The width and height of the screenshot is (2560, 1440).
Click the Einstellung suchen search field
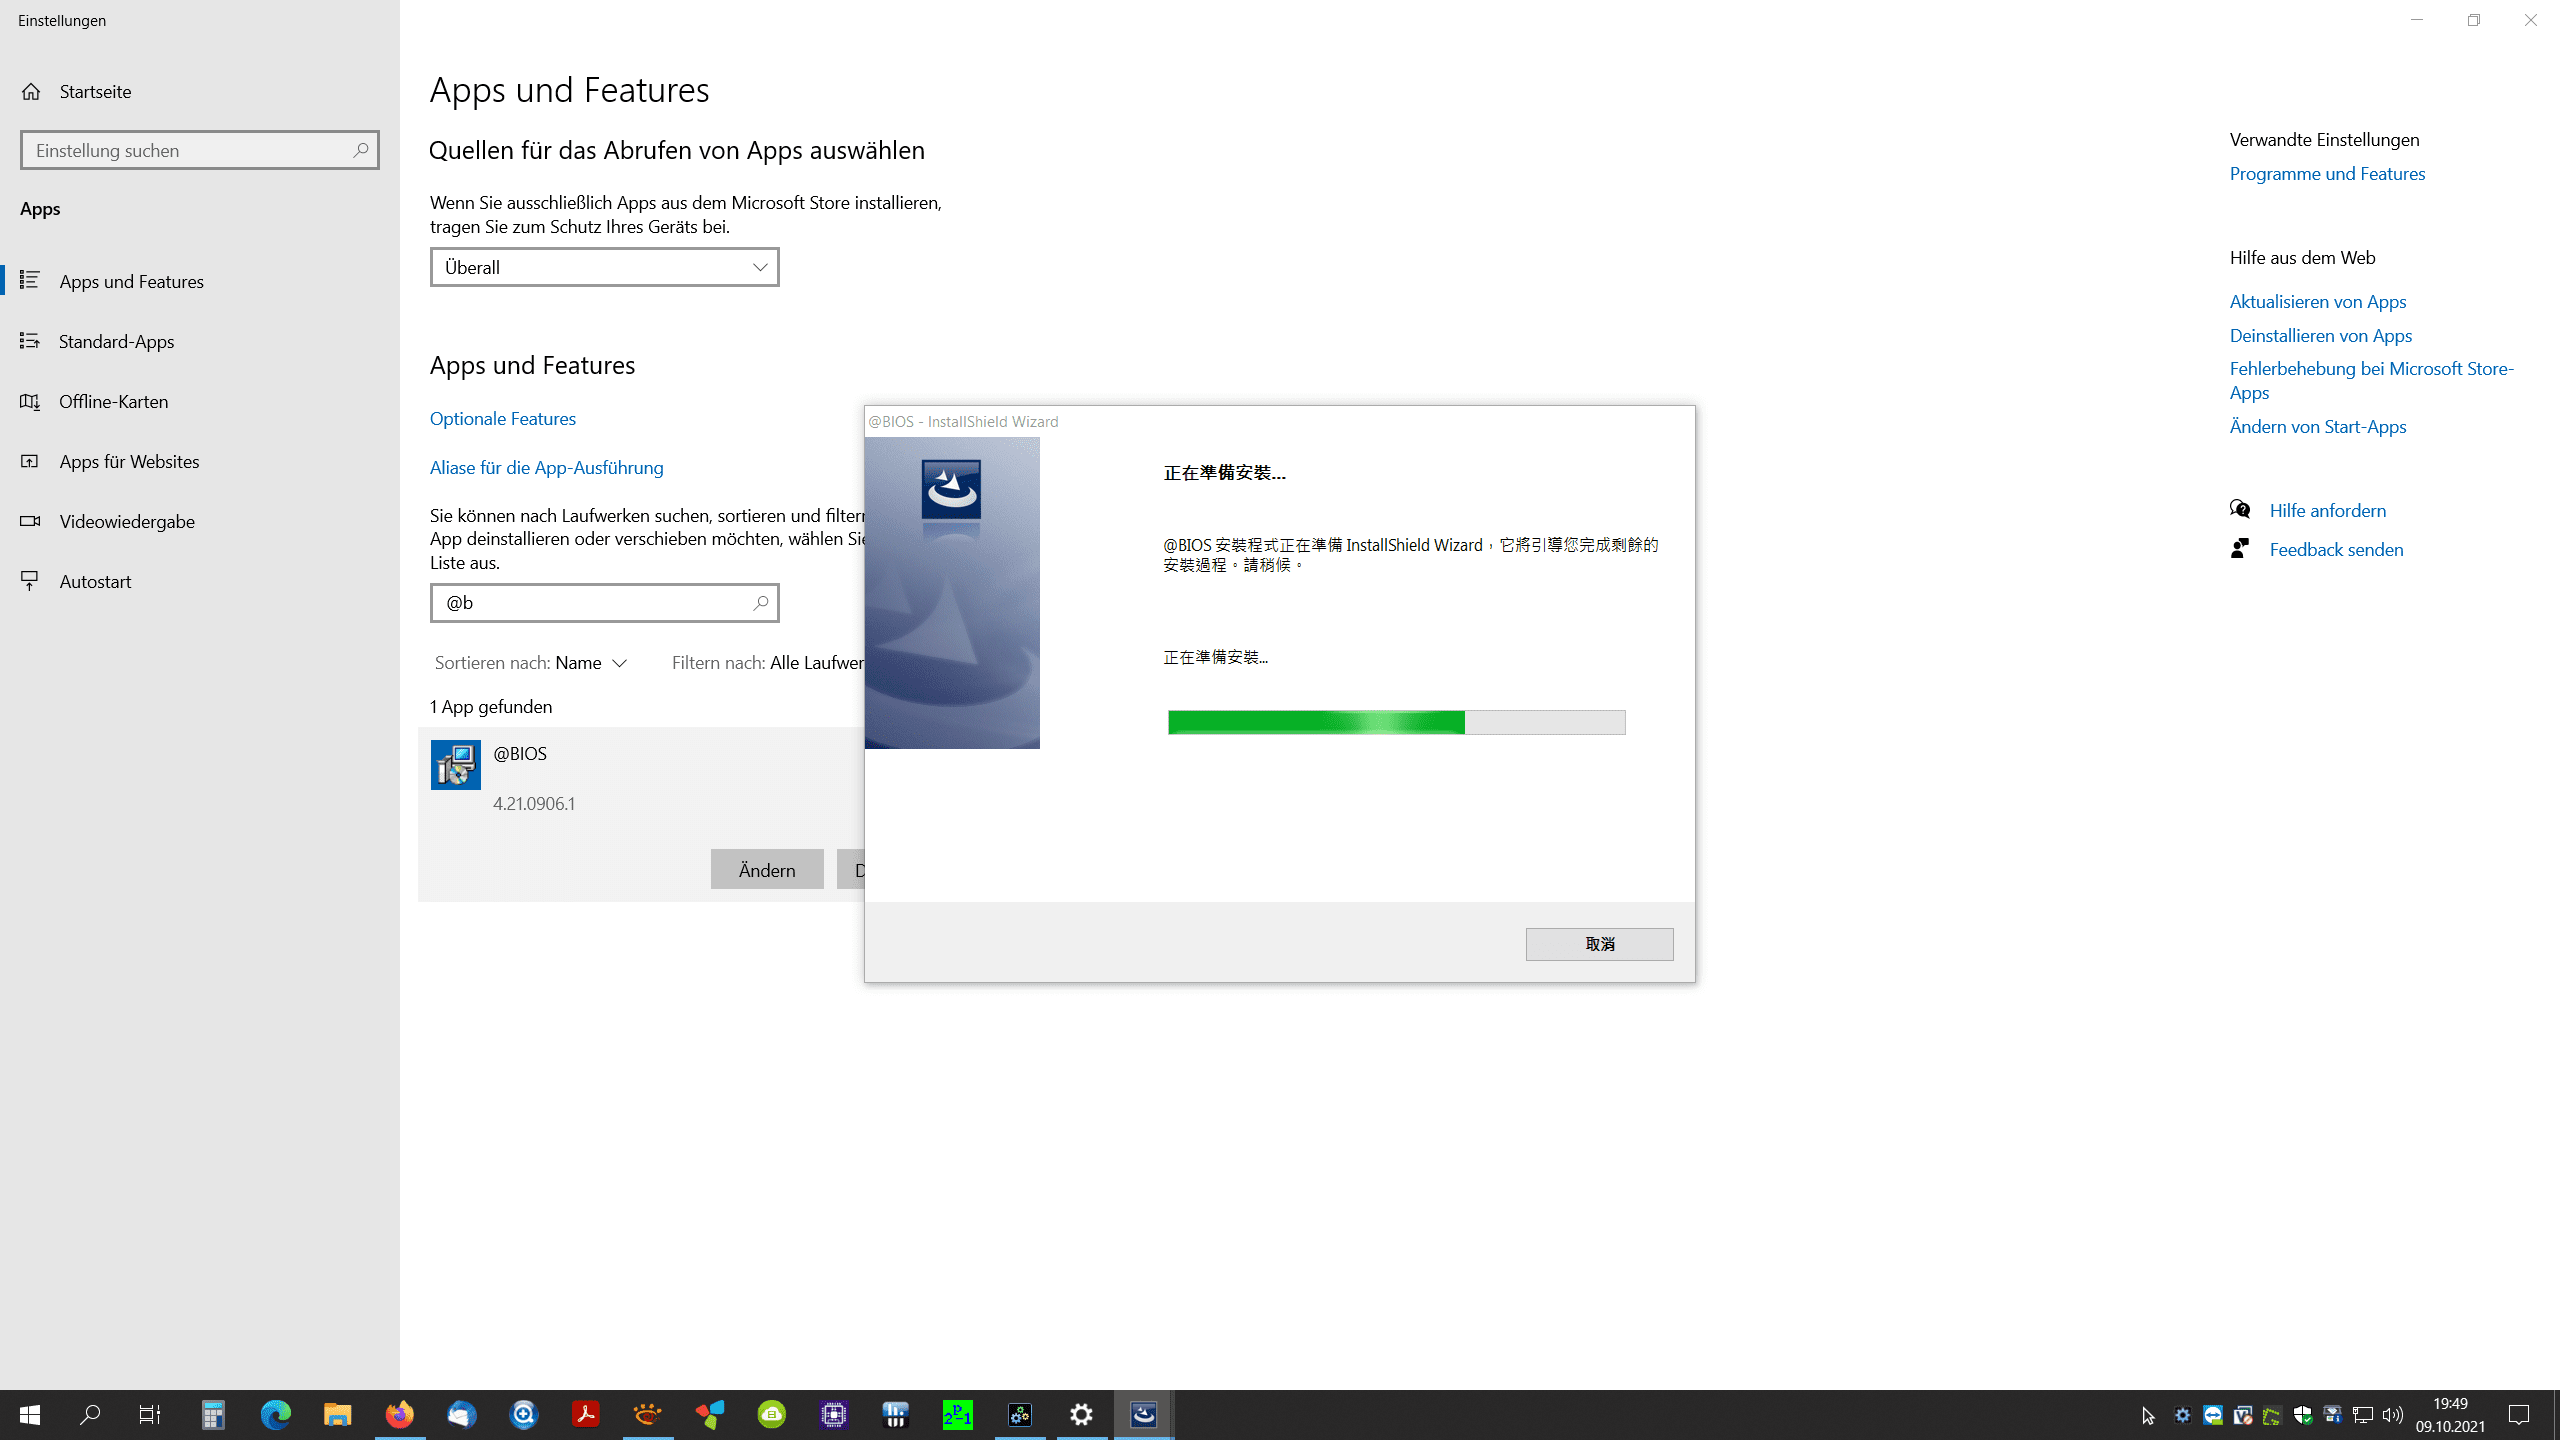(199, 150)
